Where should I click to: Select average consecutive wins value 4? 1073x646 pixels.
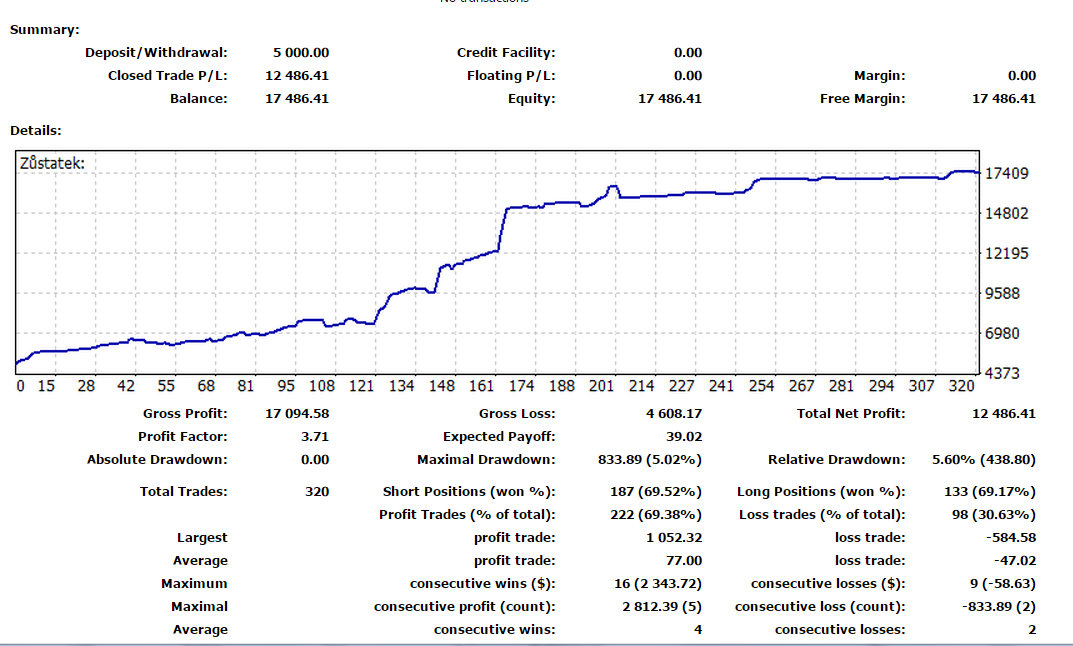pos(698,630)
